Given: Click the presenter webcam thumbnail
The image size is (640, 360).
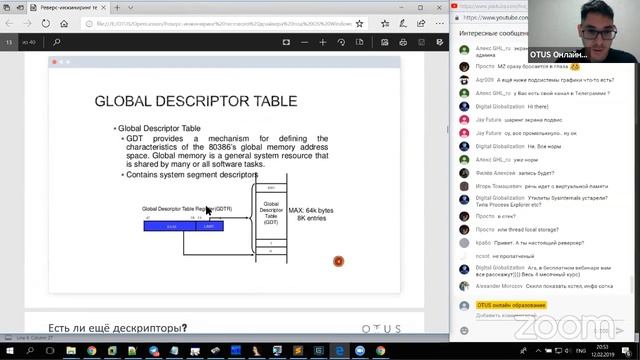Looking at the screenshot, I should coord(583,31).
